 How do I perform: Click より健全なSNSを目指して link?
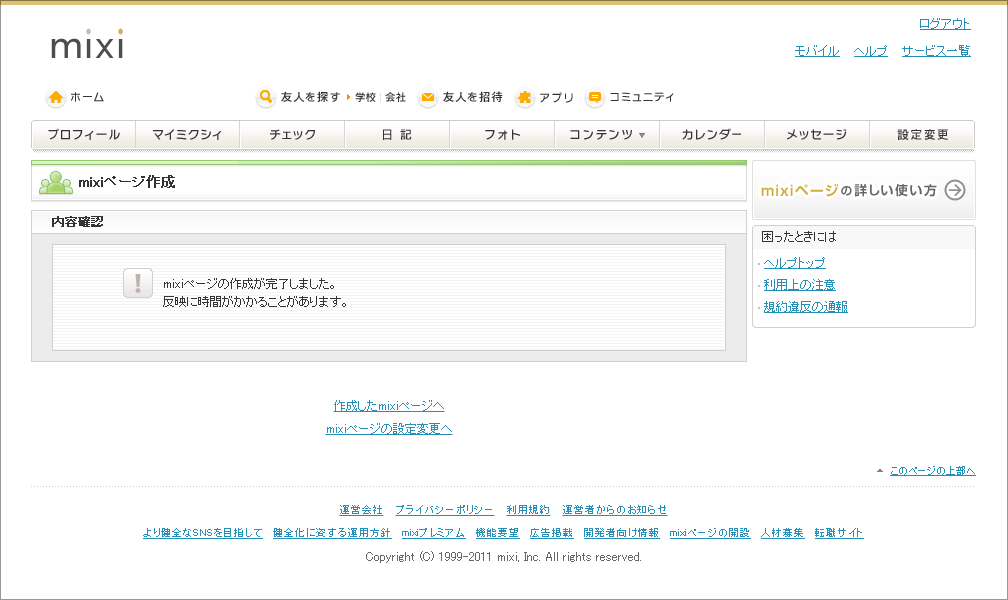coord(202,533)
